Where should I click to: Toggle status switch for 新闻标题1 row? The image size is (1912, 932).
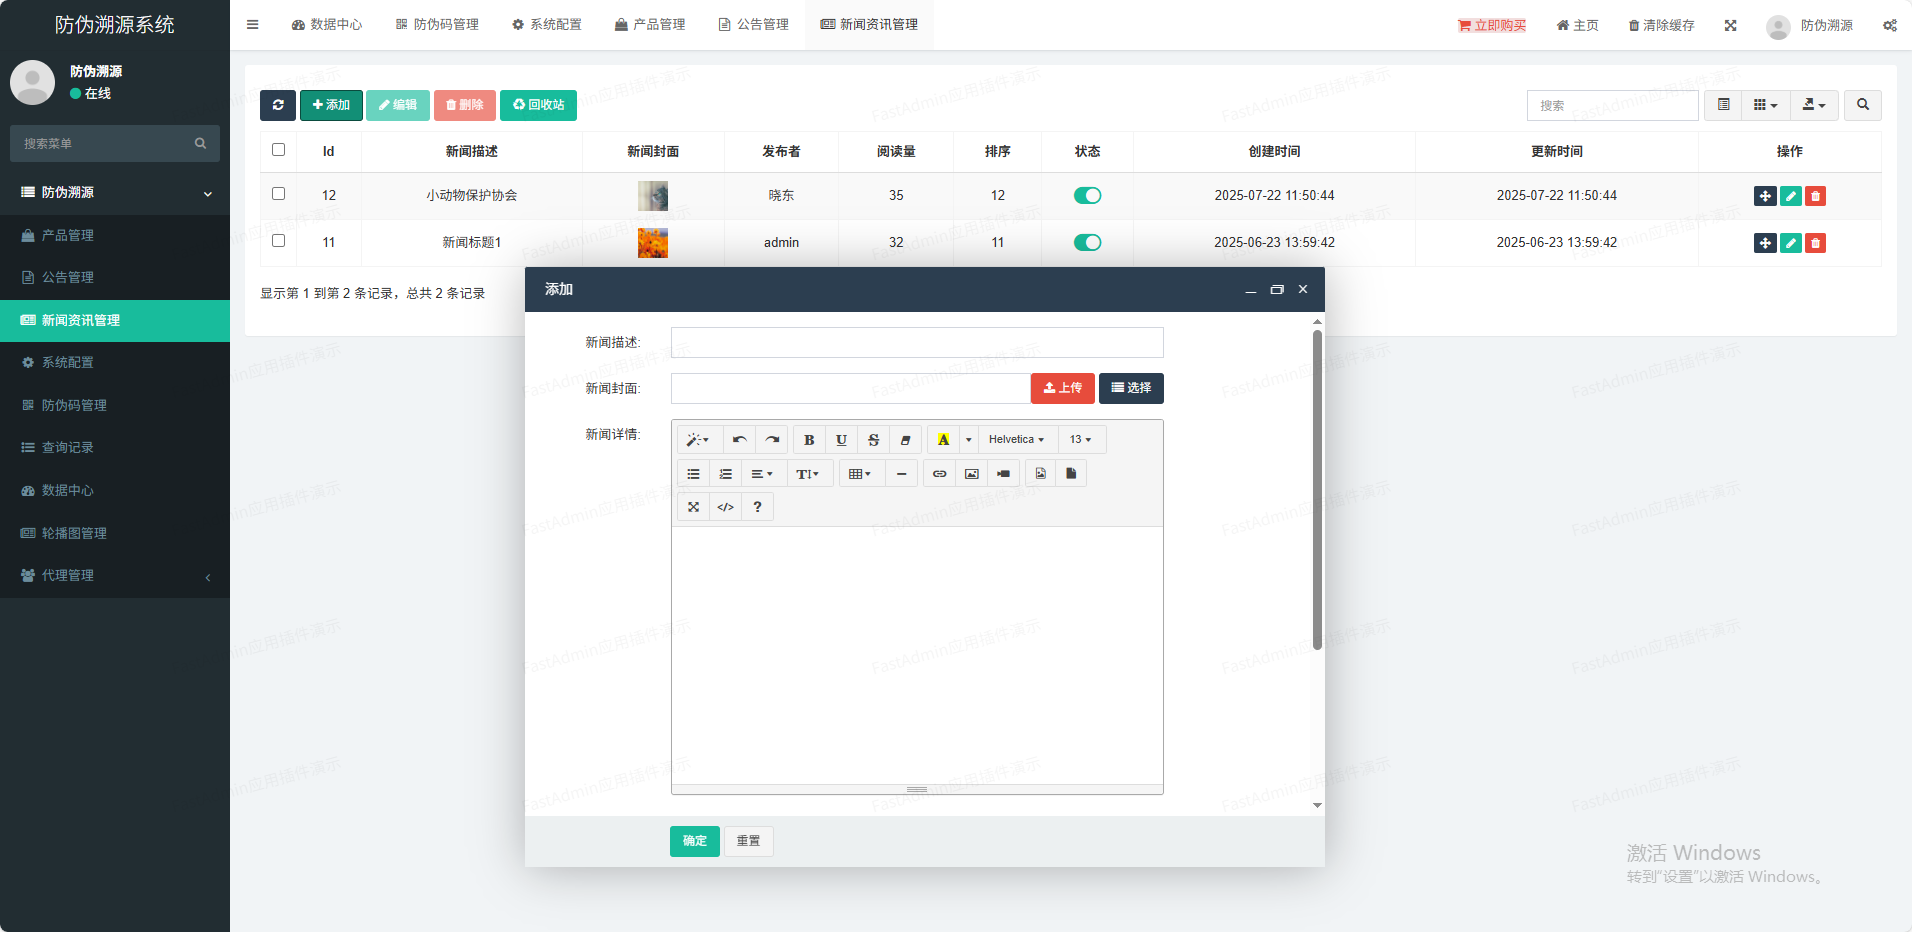click(x=1087, y=243)
